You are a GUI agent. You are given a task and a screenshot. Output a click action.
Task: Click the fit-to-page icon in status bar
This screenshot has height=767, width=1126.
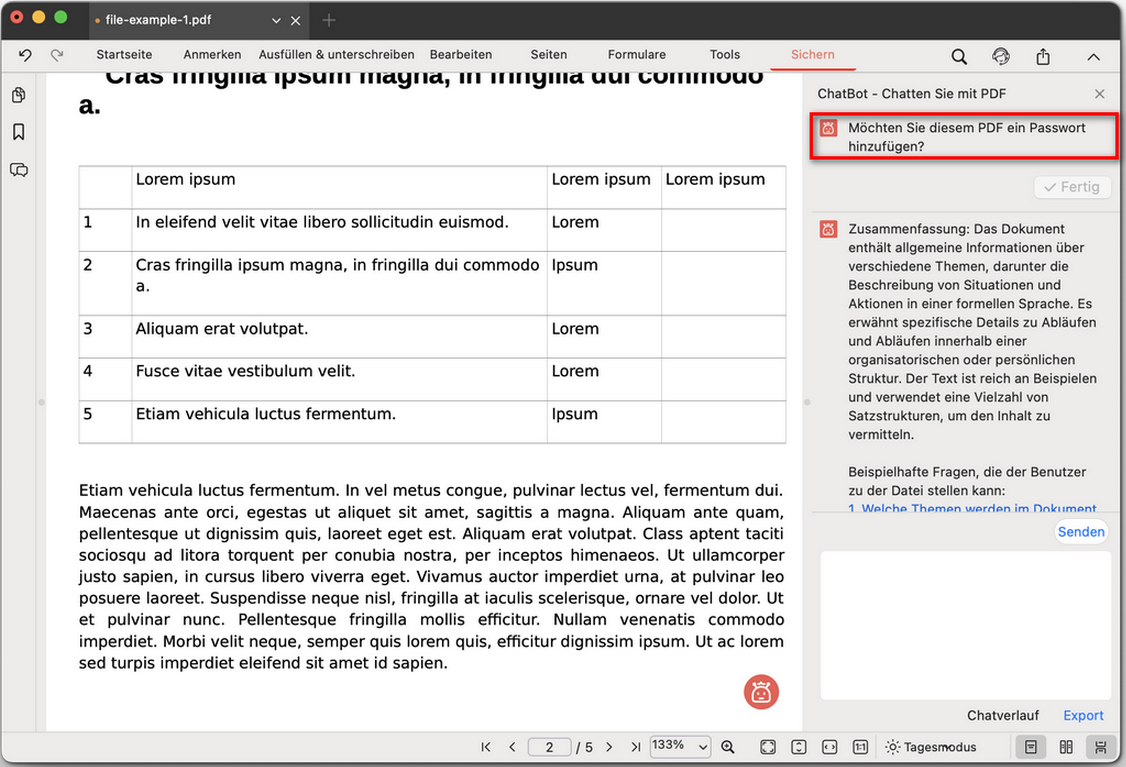[767, 746]
